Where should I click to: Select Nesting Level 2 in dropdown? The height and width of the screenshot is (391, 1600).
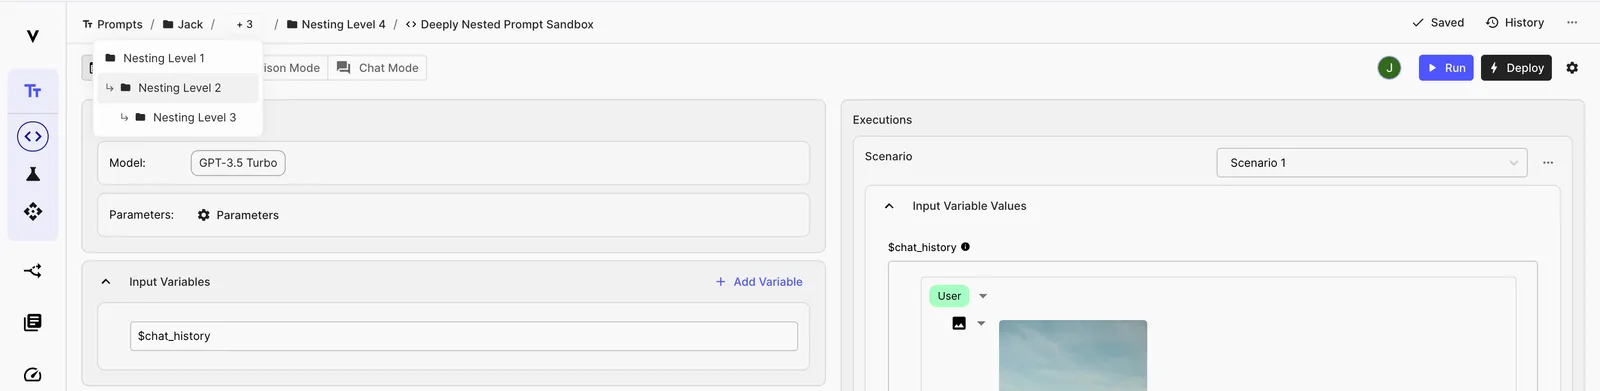pos(178,88)
